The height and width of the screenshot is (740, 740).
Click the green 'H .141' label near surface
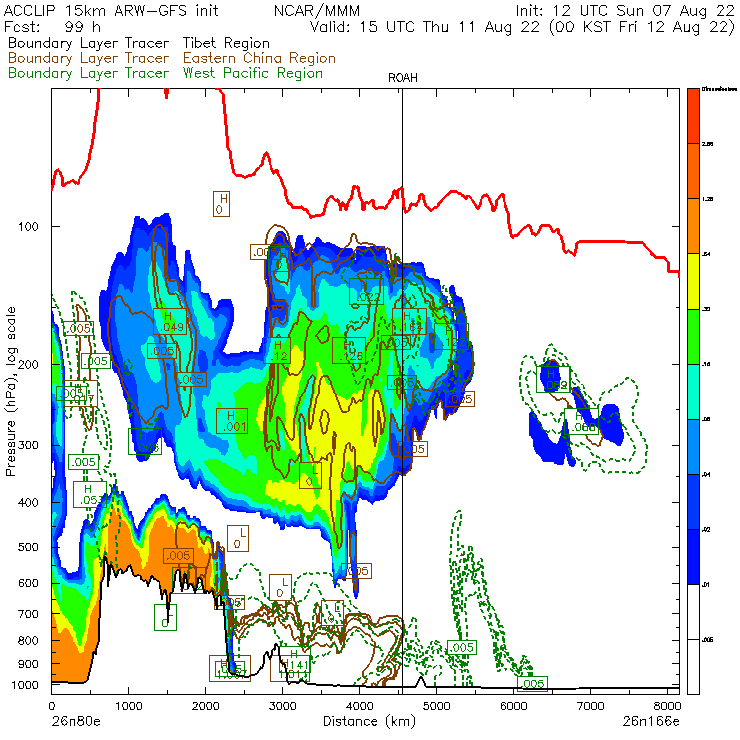[294, 659]
